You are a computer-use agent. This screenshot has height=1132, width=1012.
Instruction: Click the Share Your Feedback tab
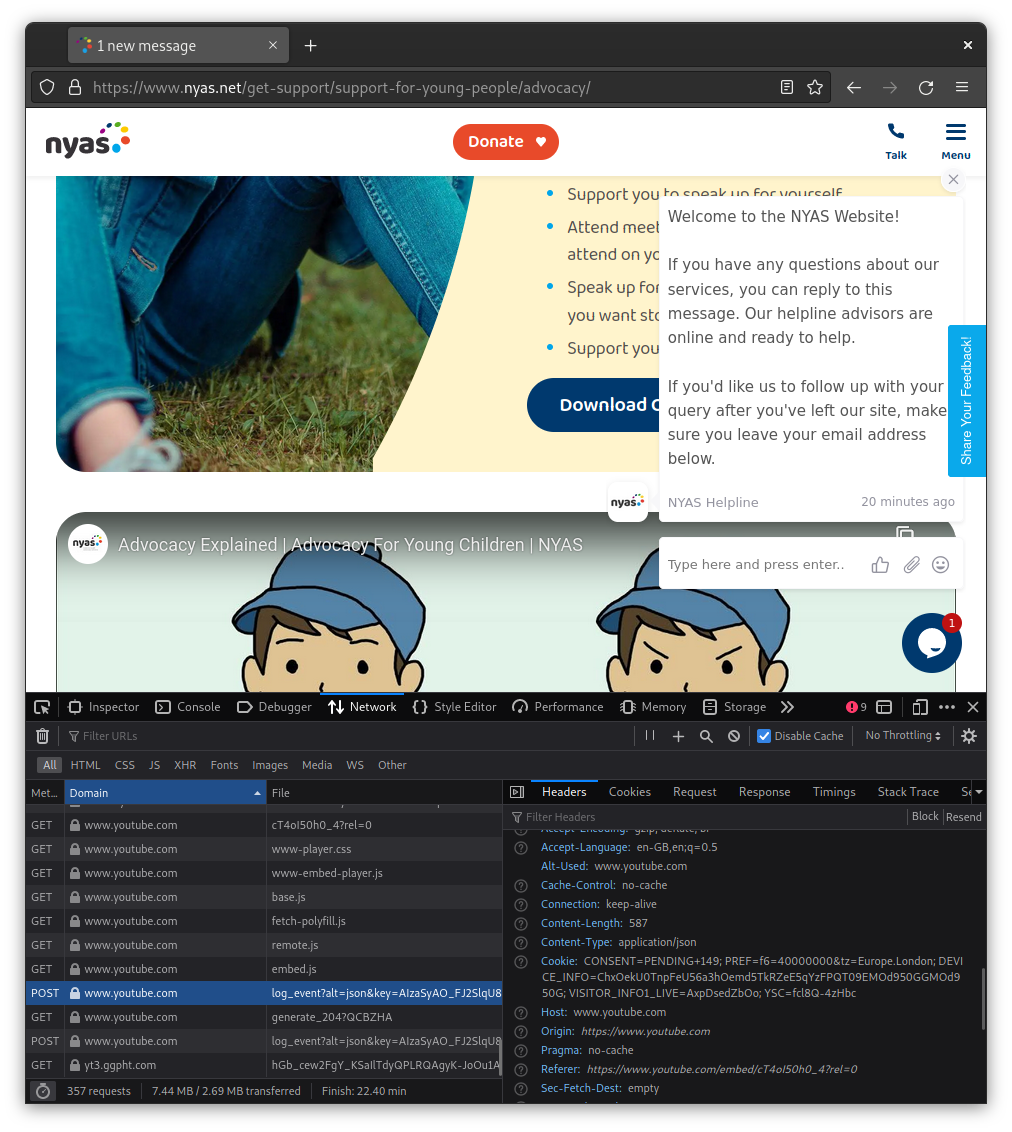967,401
